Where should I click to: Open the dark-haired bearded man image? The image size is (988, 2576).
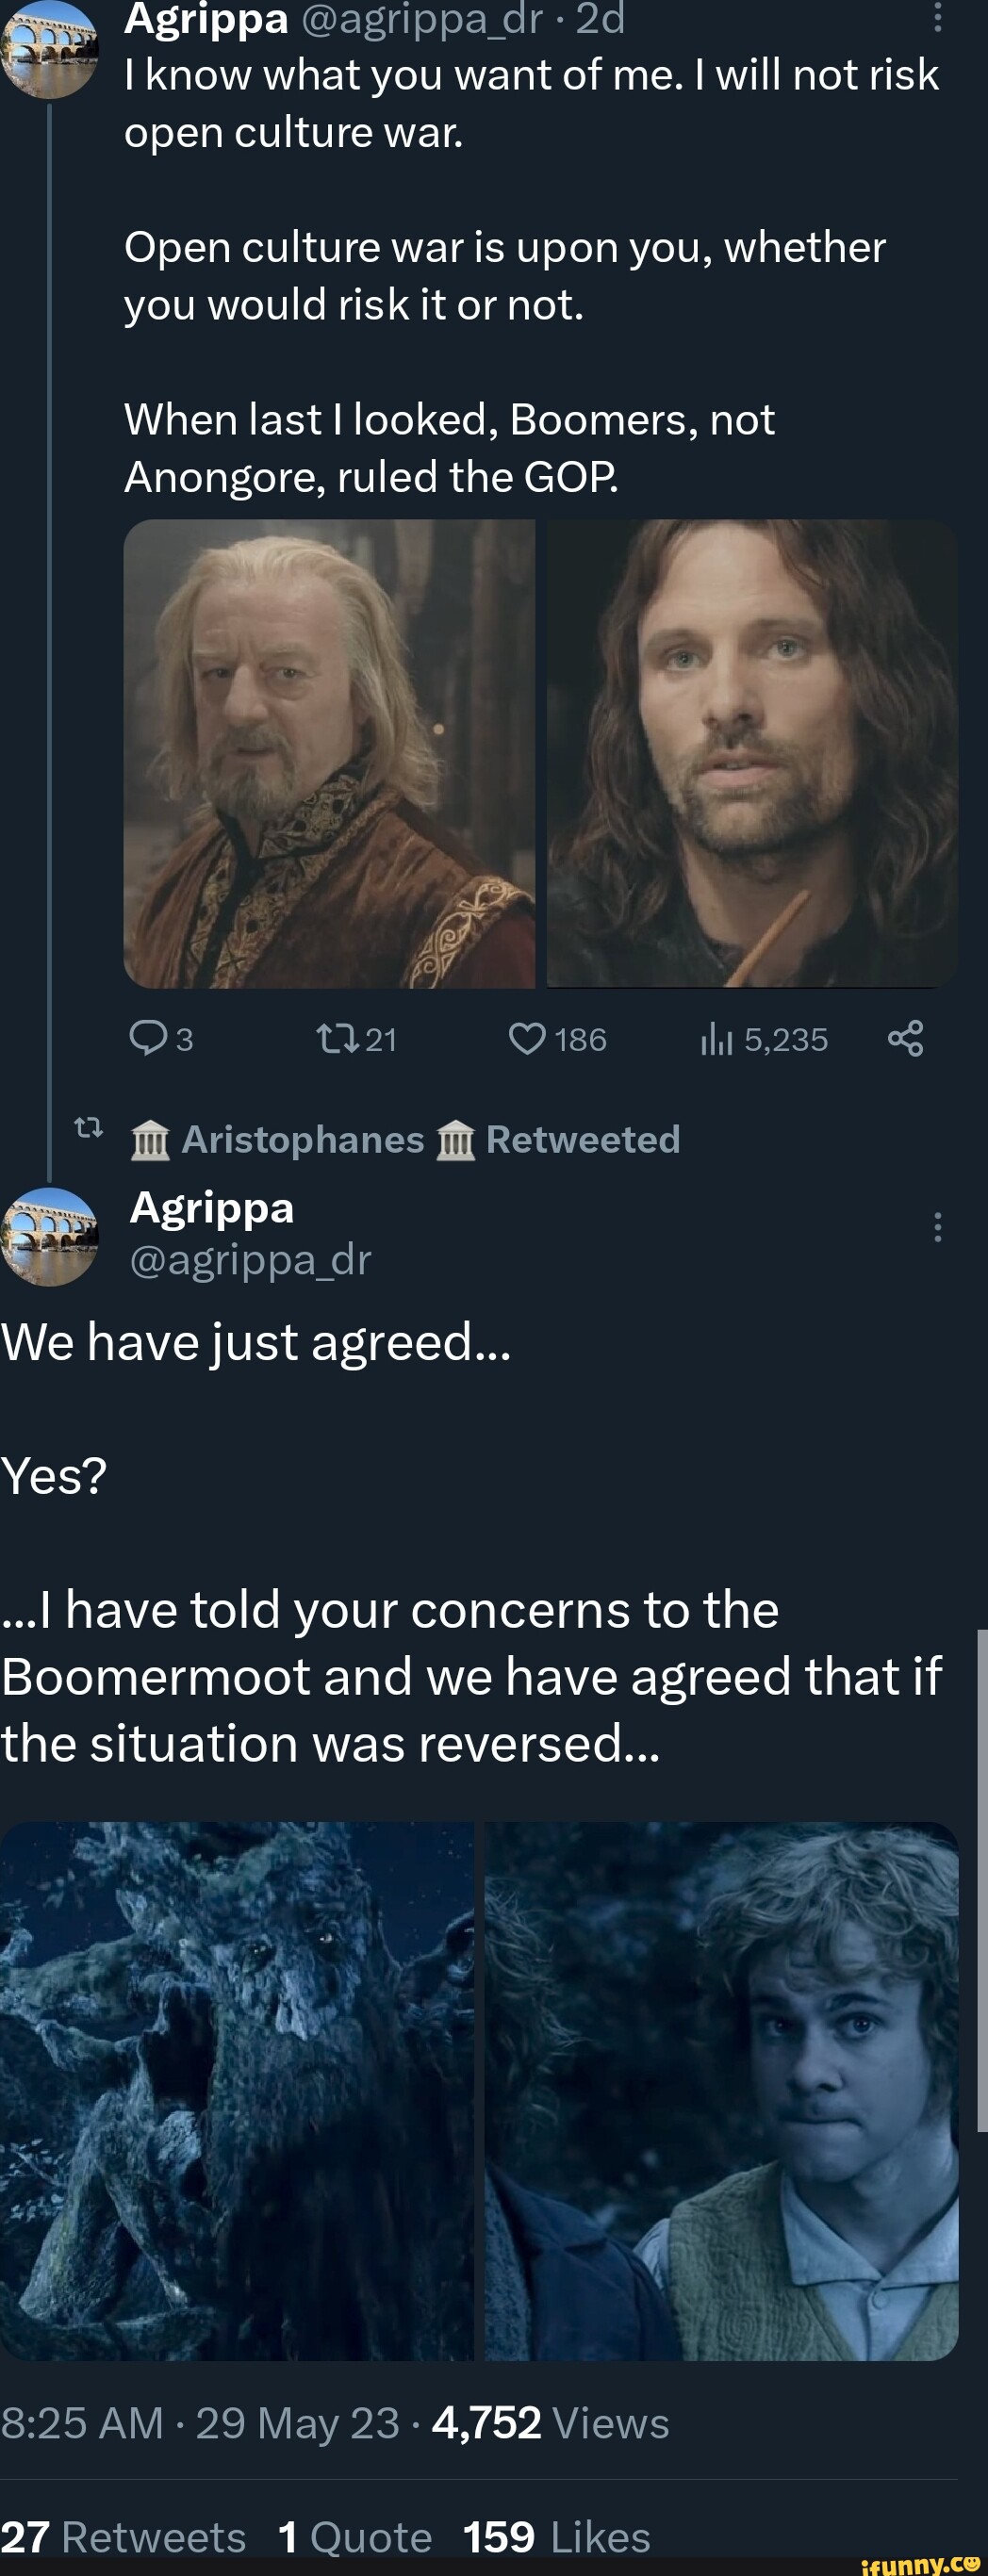coord(752,753)
